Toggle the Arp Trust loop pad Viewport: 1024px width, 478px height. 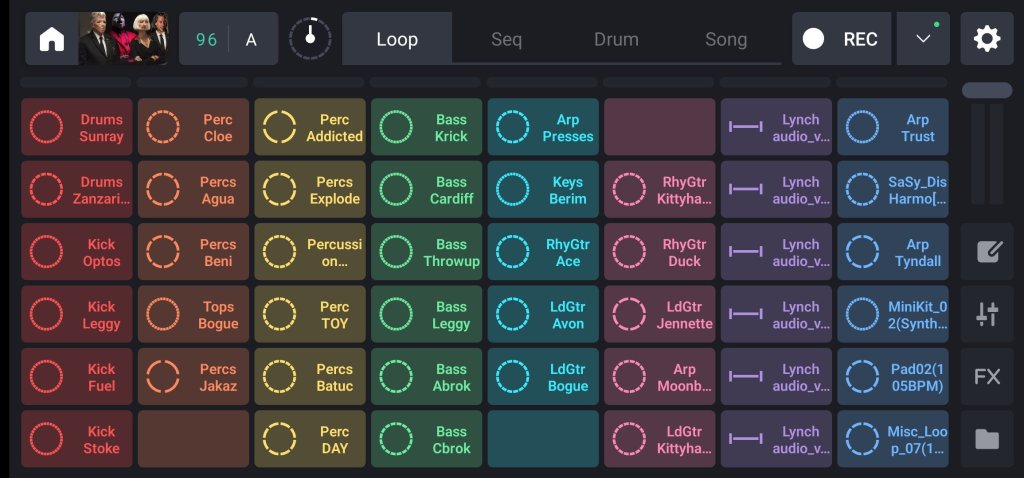tap(894, 127)
